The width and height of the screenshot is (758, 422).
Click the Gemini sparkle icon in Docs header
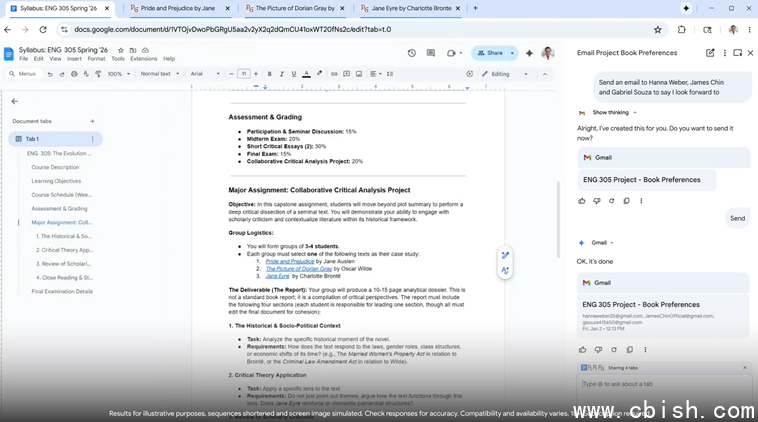tap(529, 53)
